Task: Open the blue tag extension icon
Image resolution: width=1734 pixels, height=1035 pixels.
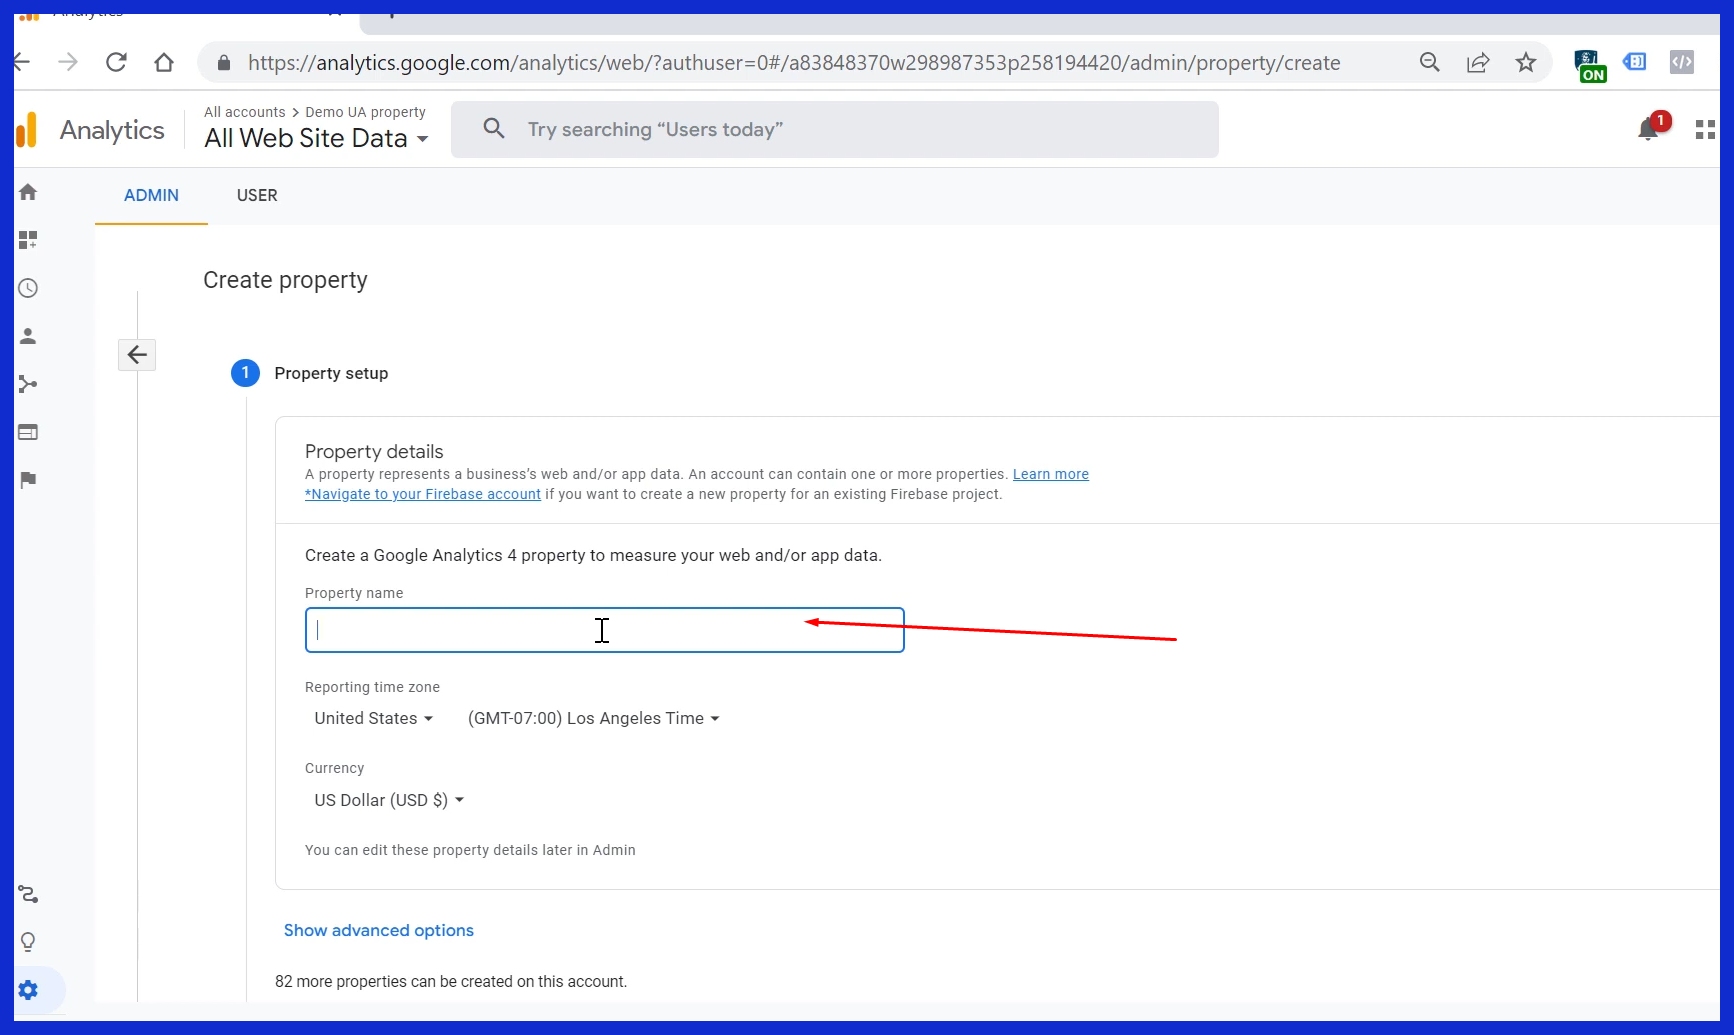Action: (1635, 62)
